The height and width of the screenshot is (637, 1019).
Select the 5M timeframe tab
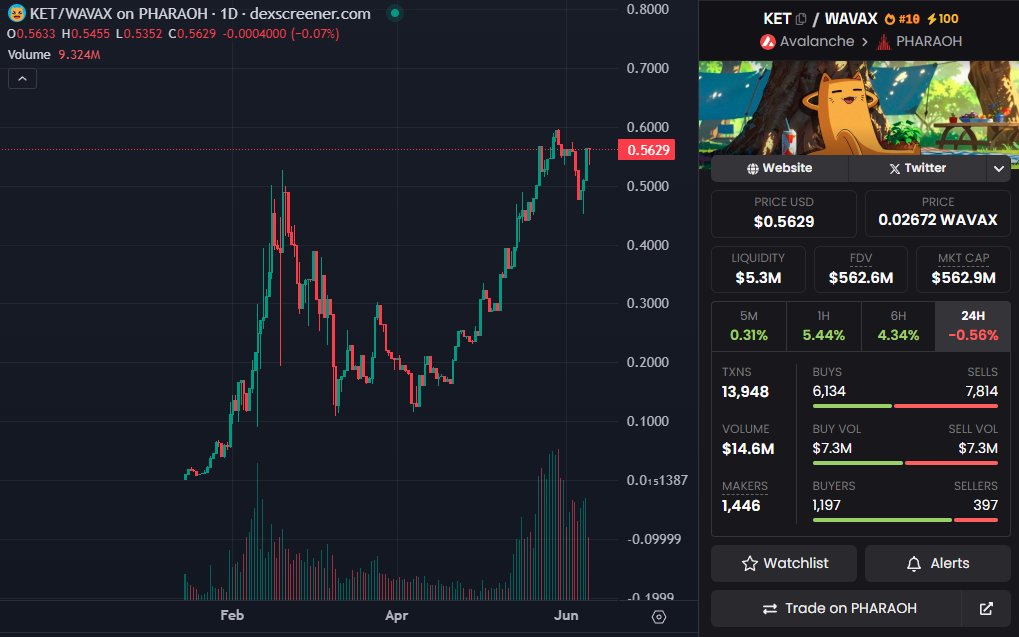tap(749, 326)
